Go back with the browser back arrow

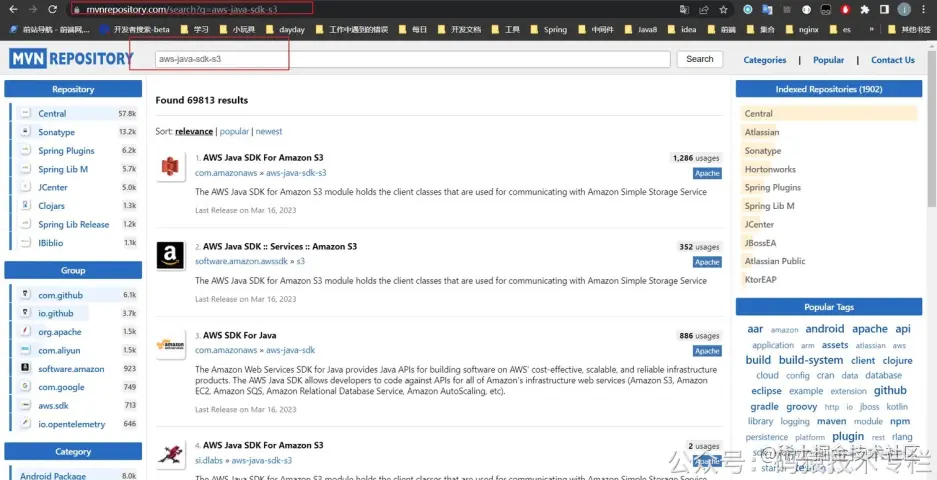point(13,10)
